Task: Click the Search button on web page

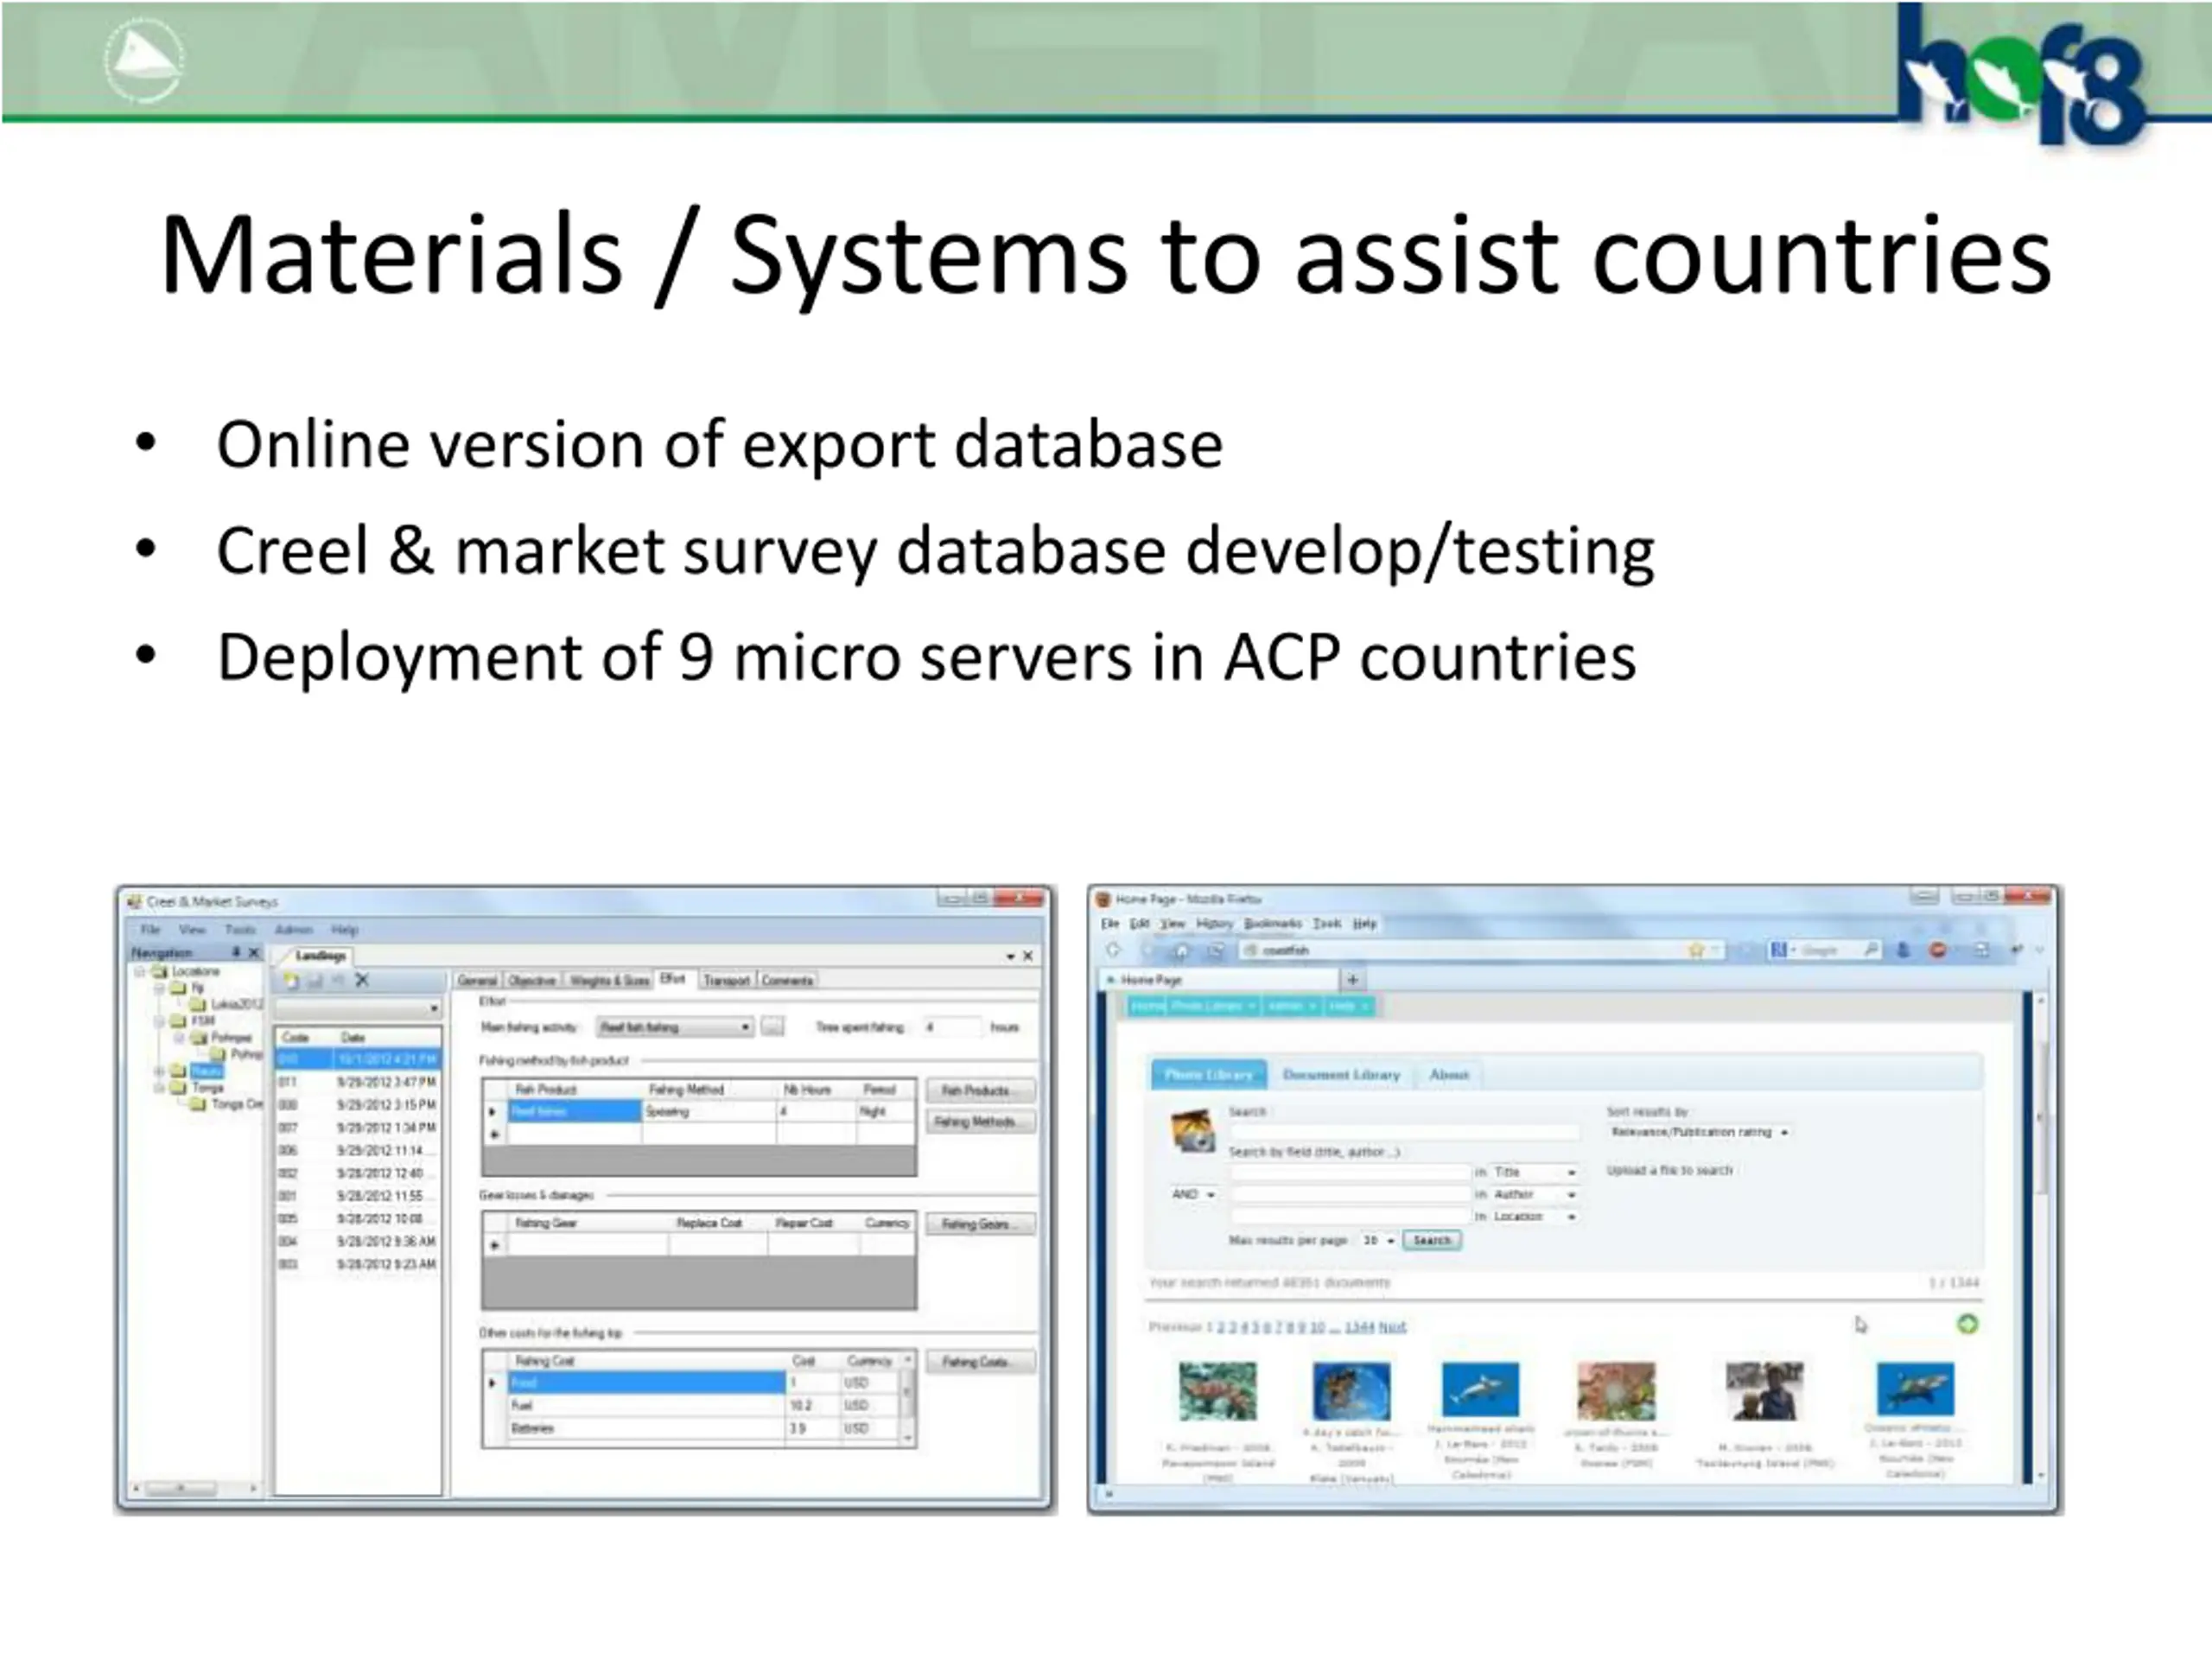Action: (x=1432, y=1241)
